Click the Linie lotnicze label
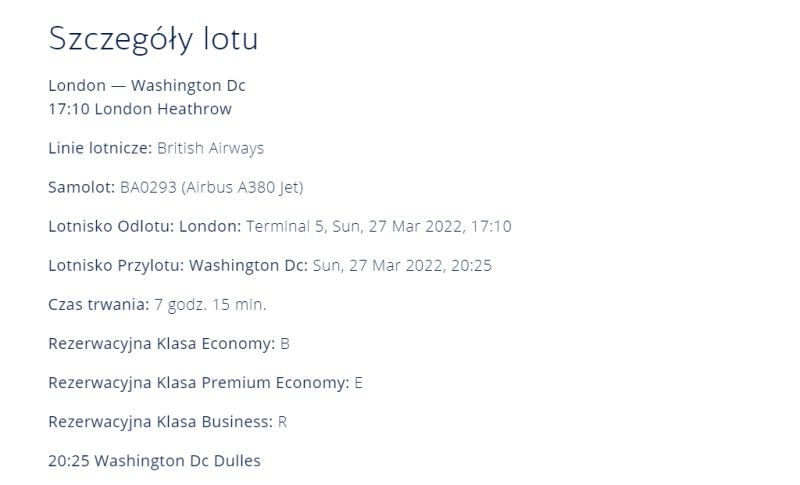The height and width of the screenshot is (485, 800). [x=100, y=148]
